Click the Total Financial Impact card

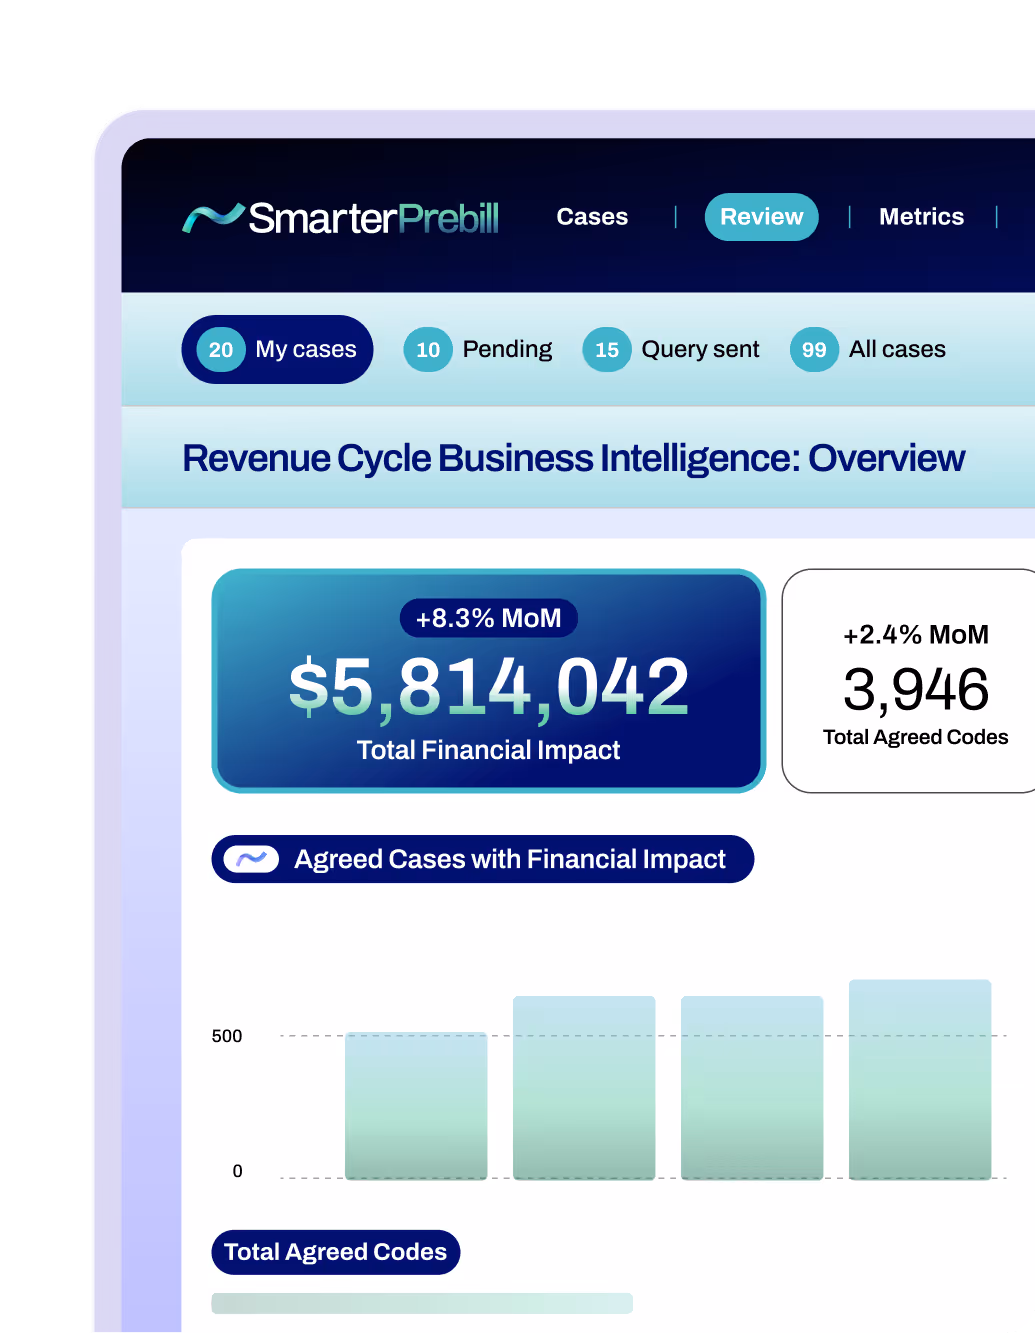point(489,681)
